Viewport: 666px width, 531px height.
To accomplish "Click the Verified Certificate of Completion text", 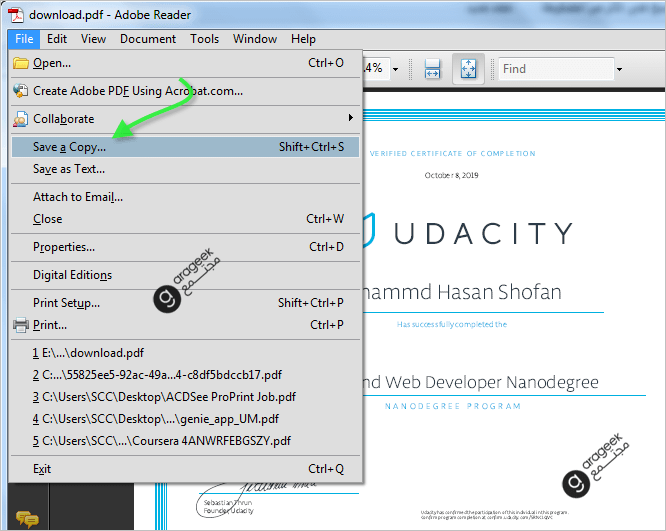I will pyautogui.click(x=452, y=153).
